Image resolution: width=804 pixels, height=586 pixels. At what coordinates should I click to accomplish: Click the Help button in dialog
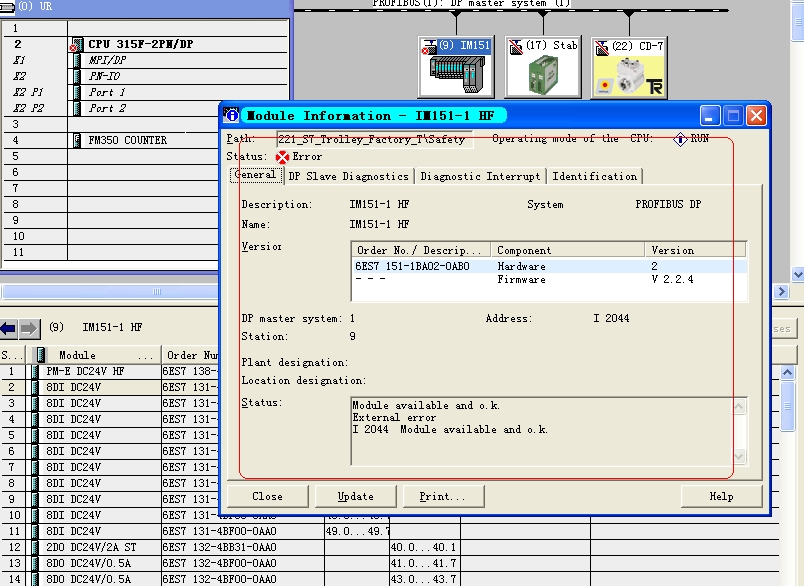721,496
